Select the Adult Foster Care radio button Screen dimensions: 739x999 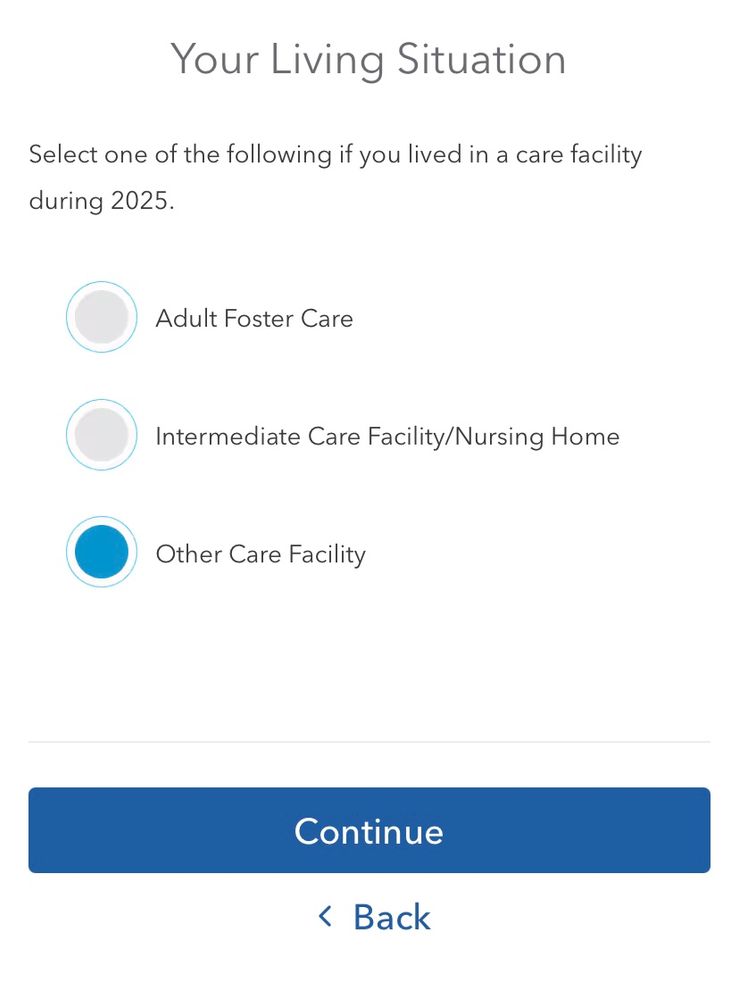coord(101,318)
